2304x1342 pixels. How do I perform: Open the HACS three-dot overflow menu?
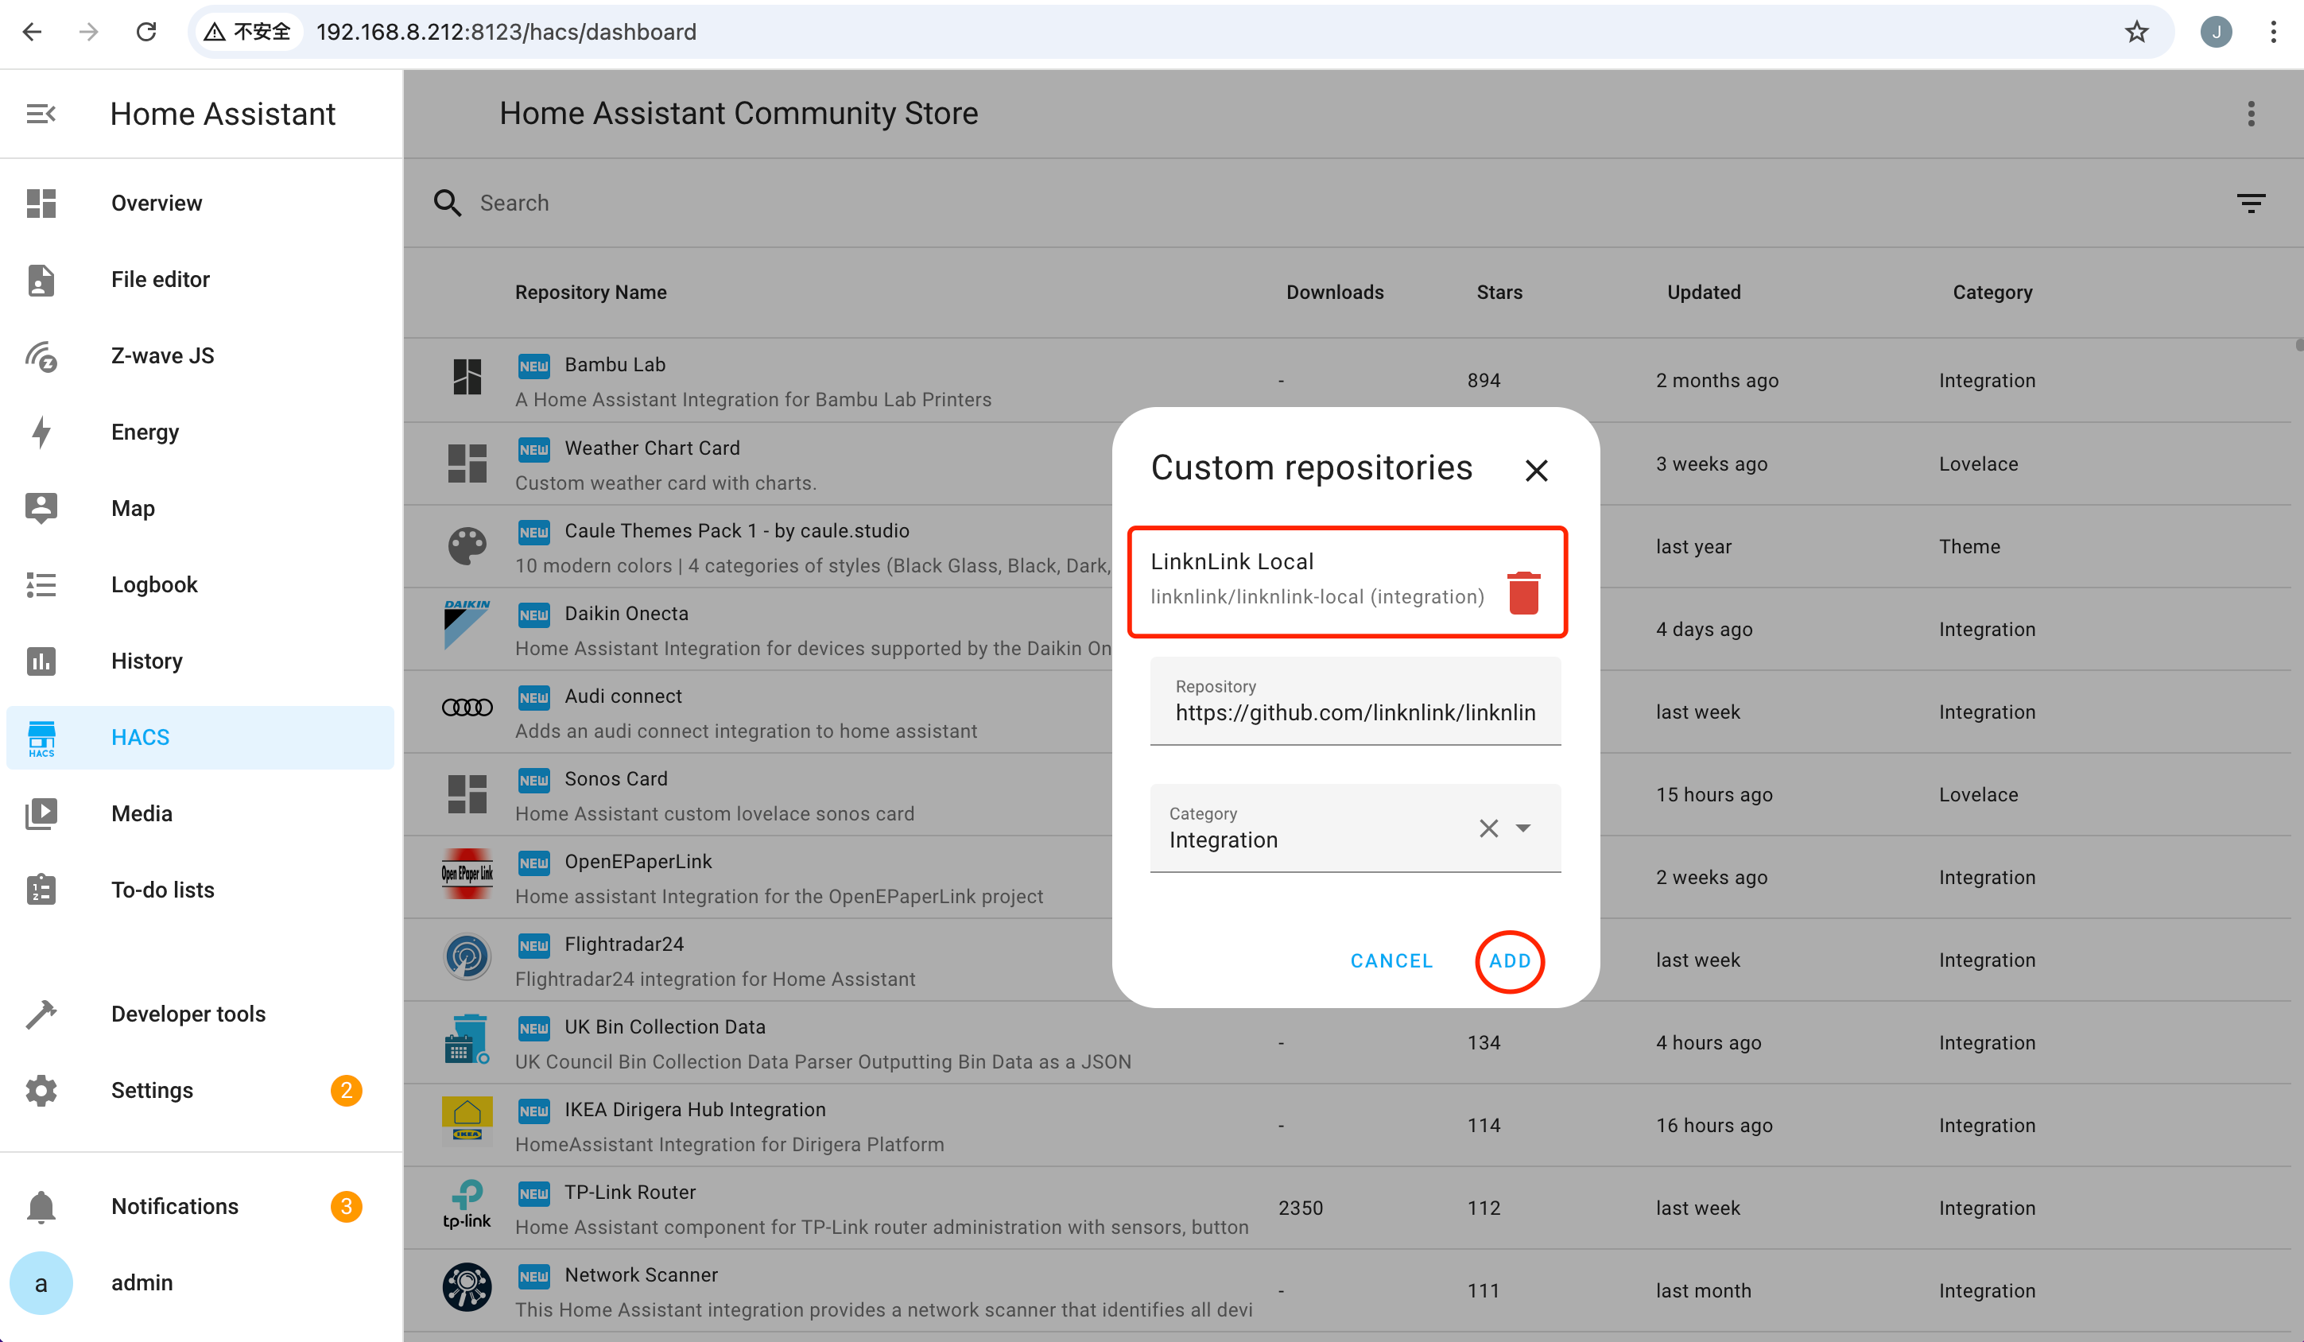pos(2251,114)
